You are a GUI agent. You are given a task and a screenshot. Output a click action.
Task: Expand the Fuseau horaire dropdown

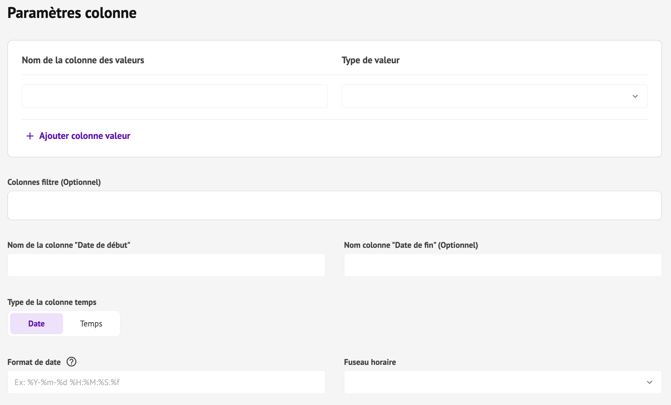coord(502,382)
